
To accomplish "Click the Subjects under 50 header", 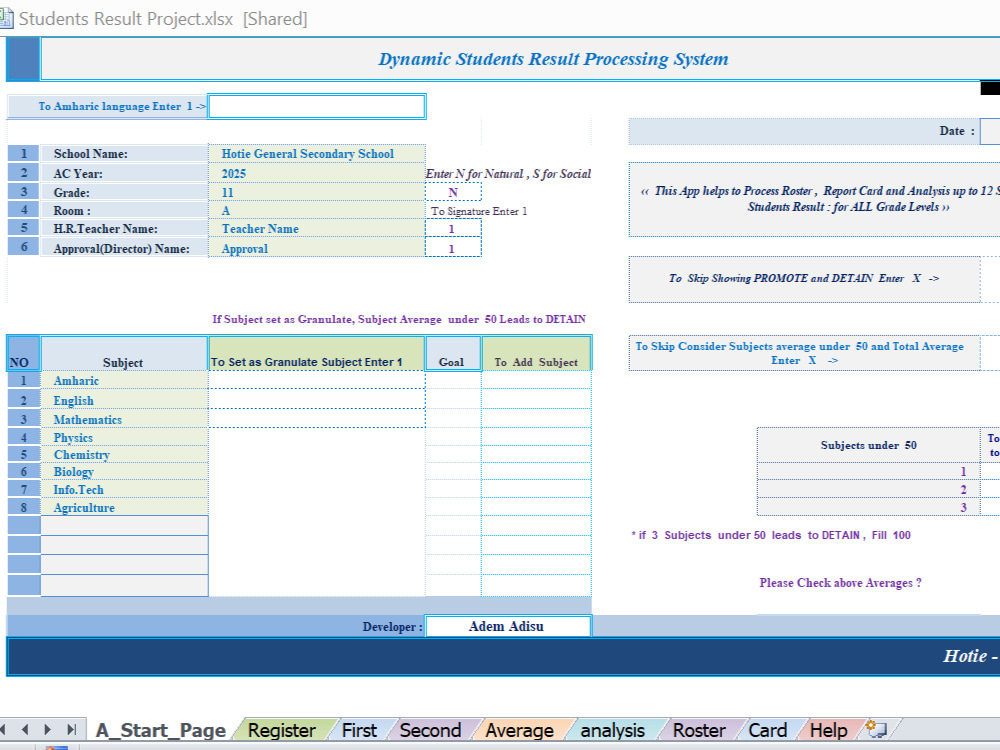I will tap(868, 445).
